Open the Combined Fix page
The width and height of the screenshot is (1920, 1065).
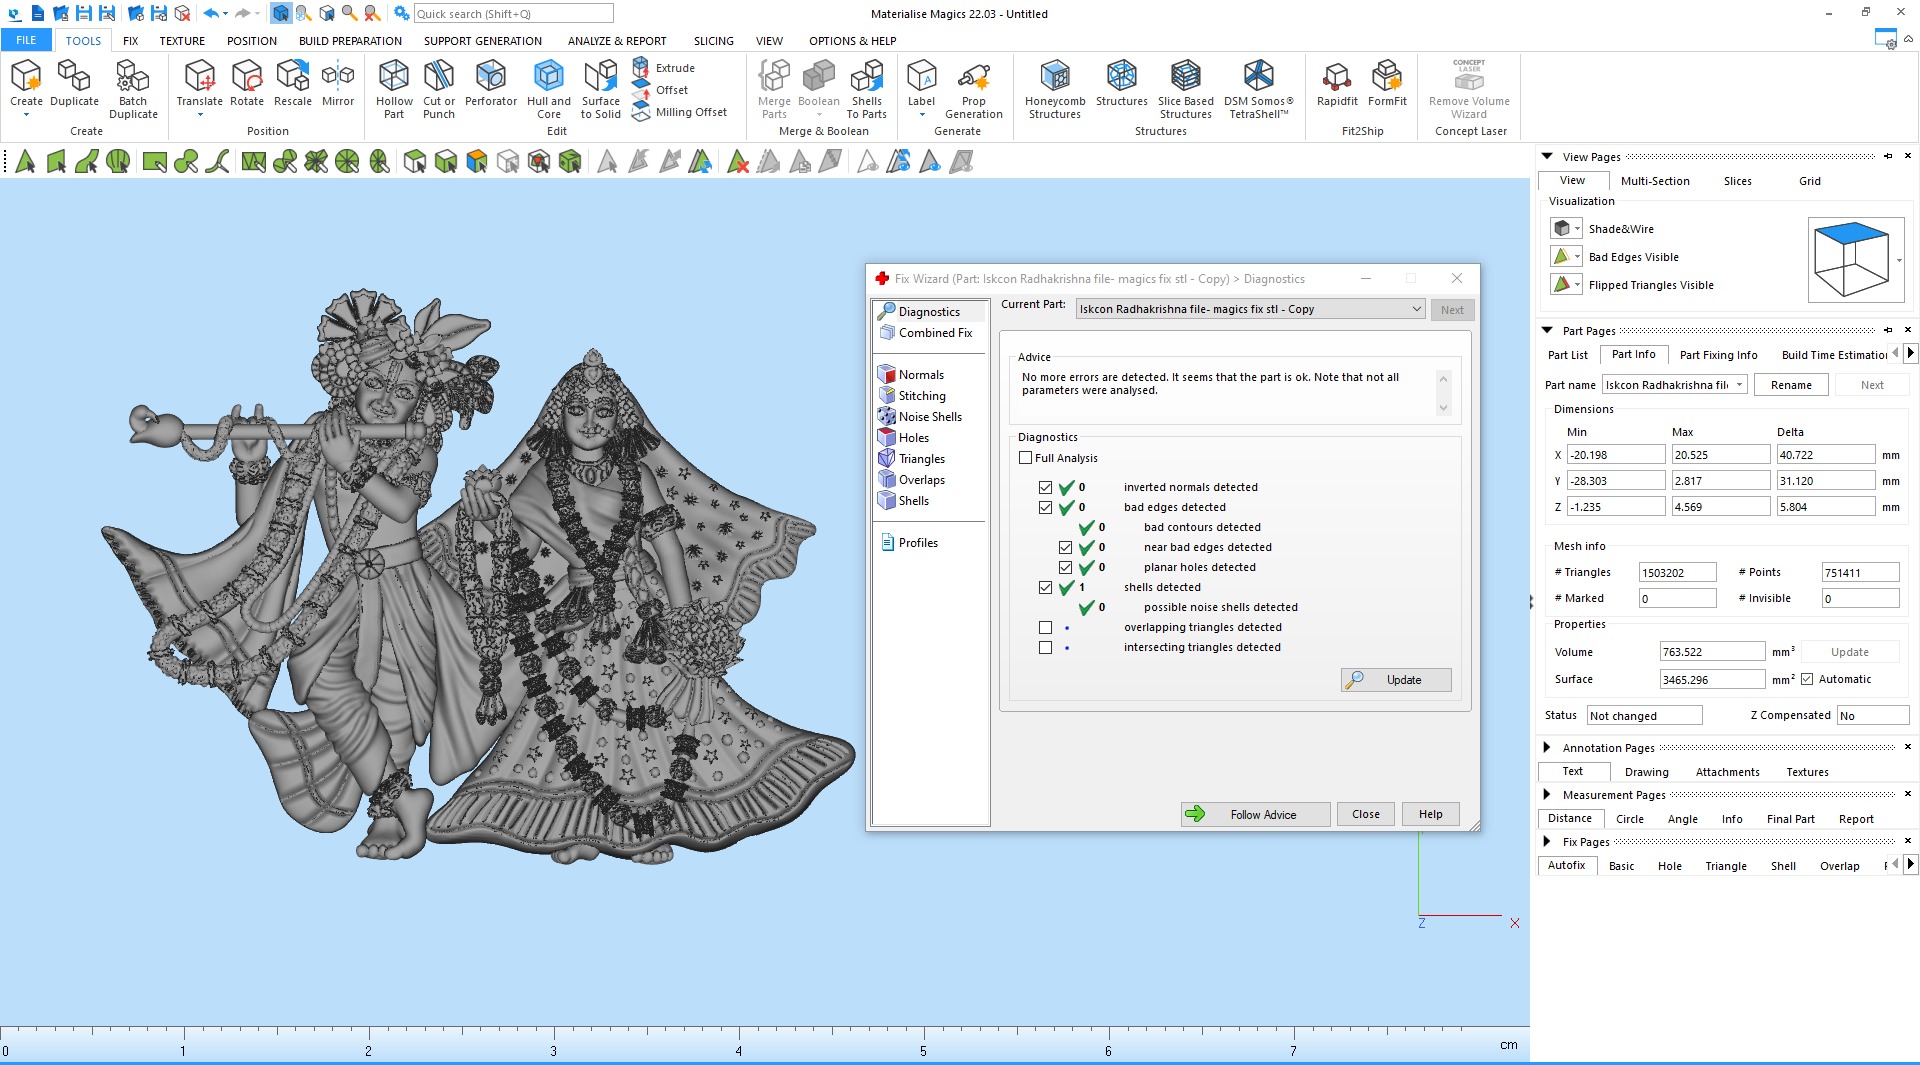tap(927, 333)
